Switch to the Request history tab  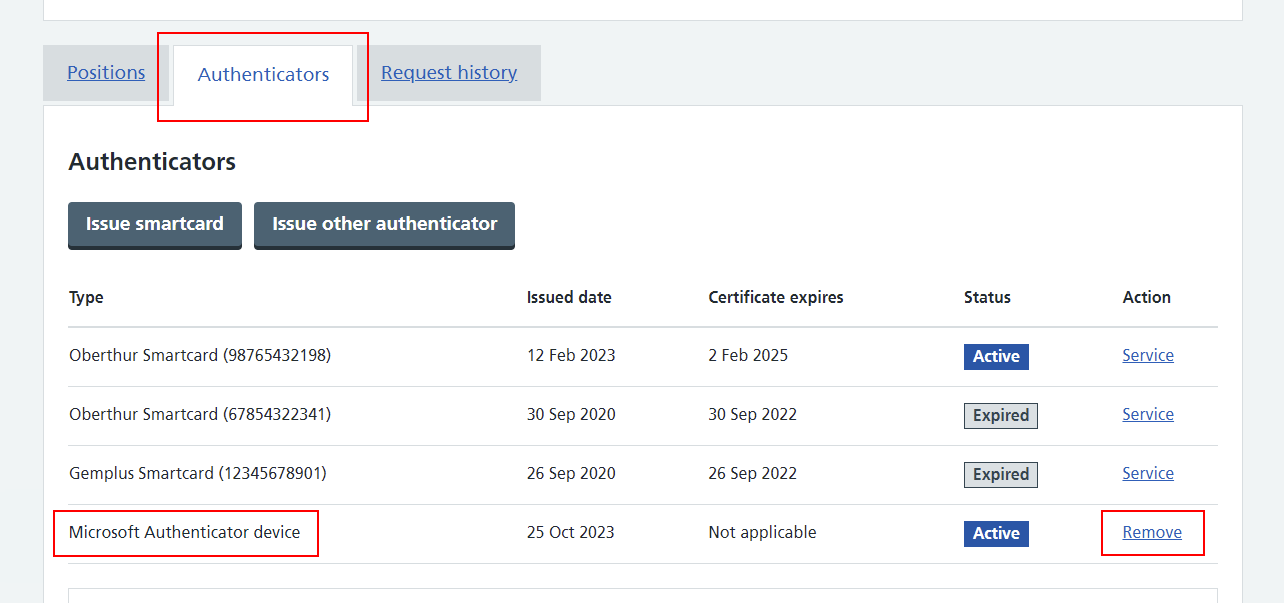pos(449,73)
